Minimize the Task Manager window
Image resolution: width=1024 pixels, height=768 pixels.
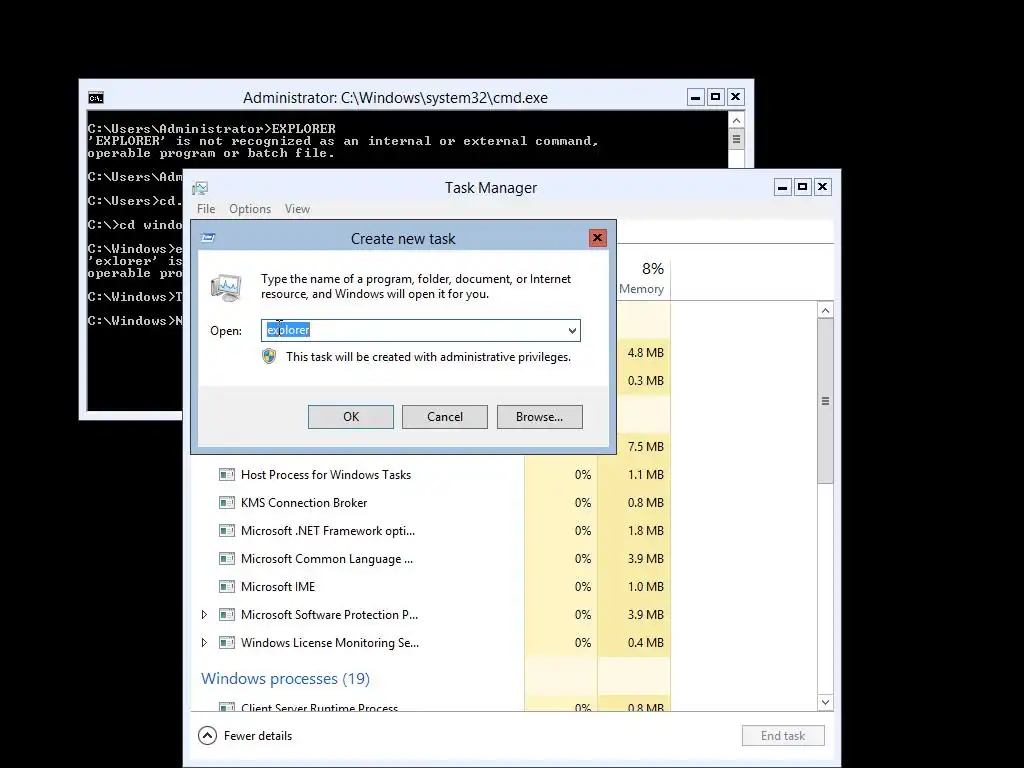tap(782, 187)
